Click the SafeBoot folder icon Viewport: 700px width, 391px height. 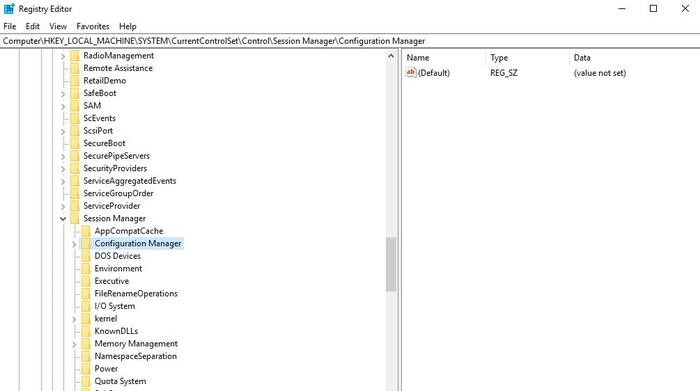[75, 93]
